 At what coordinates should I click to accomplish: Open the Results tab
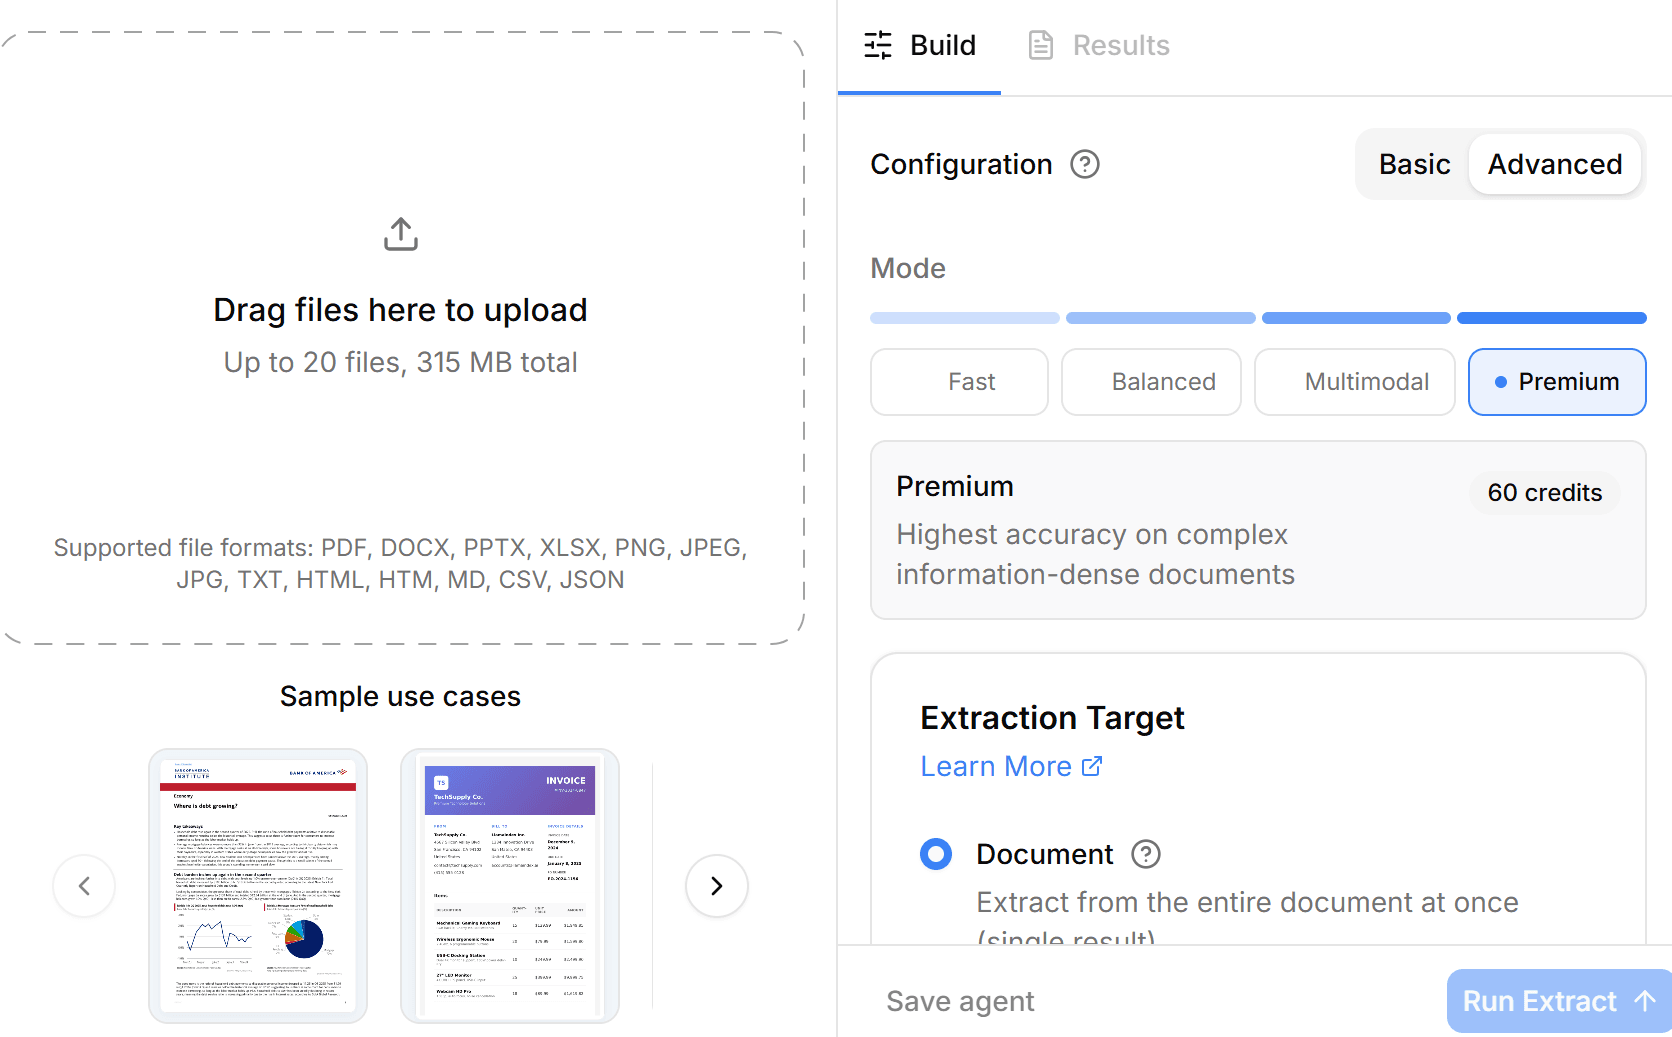click(1100, 45)
